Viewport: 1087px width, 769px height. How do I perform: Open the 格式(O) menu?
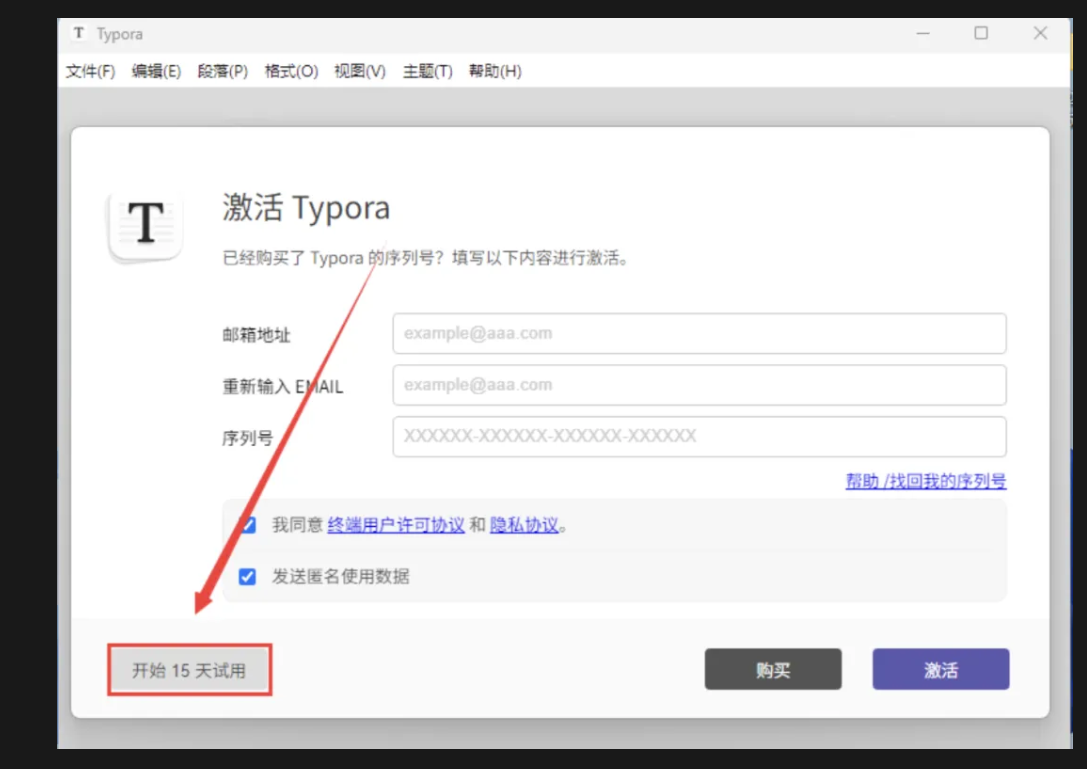tap(291, 71)
